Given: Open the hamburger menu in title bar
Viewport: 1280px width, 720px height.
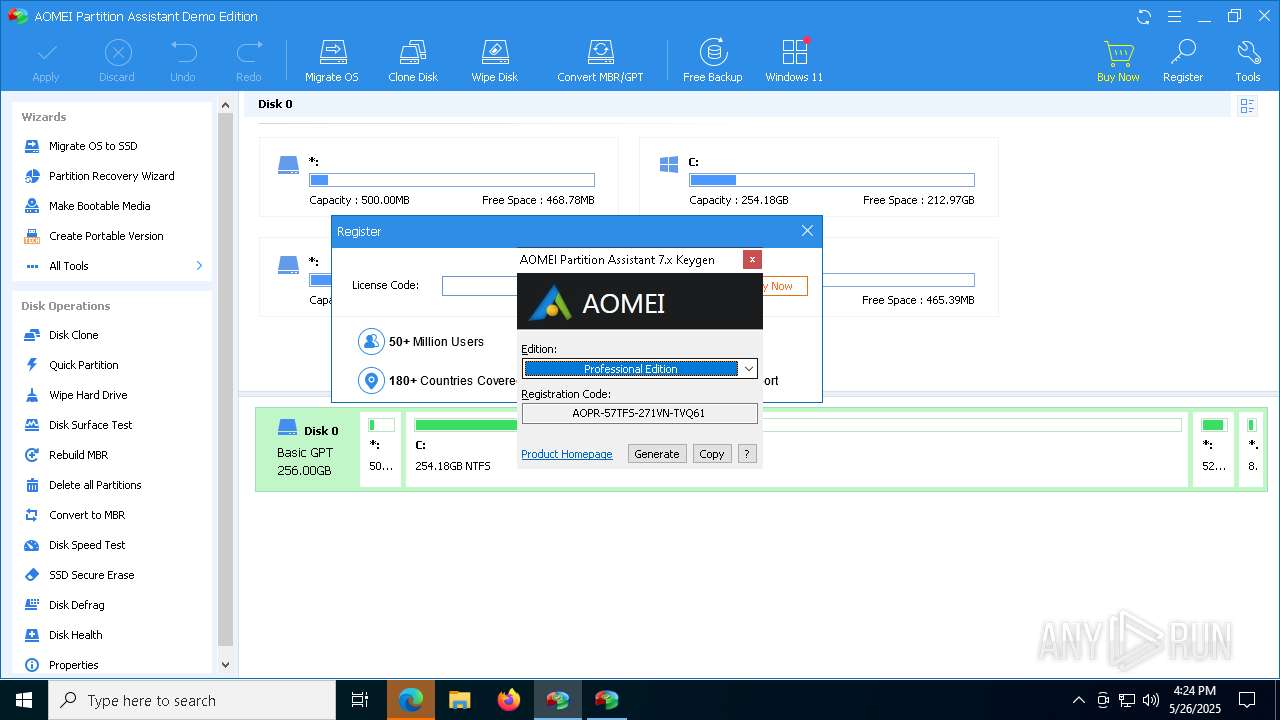Looking at the screenshot, I should 1175,16.
